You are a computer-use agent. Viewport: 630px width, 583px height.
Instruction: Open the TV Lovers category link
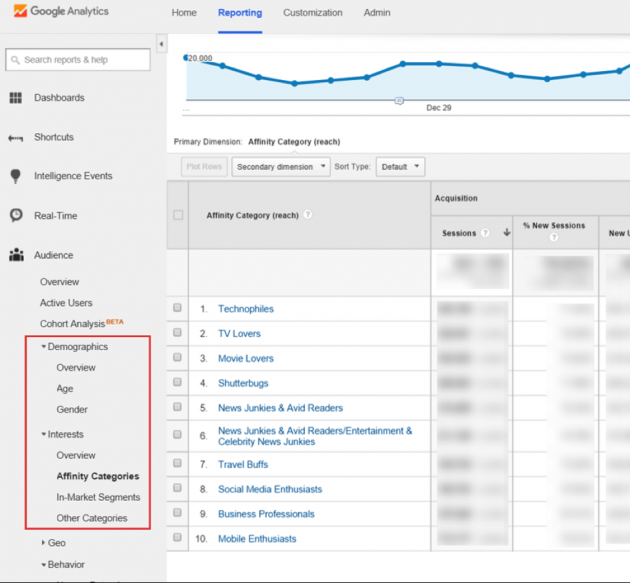click(x=239, y=333)
